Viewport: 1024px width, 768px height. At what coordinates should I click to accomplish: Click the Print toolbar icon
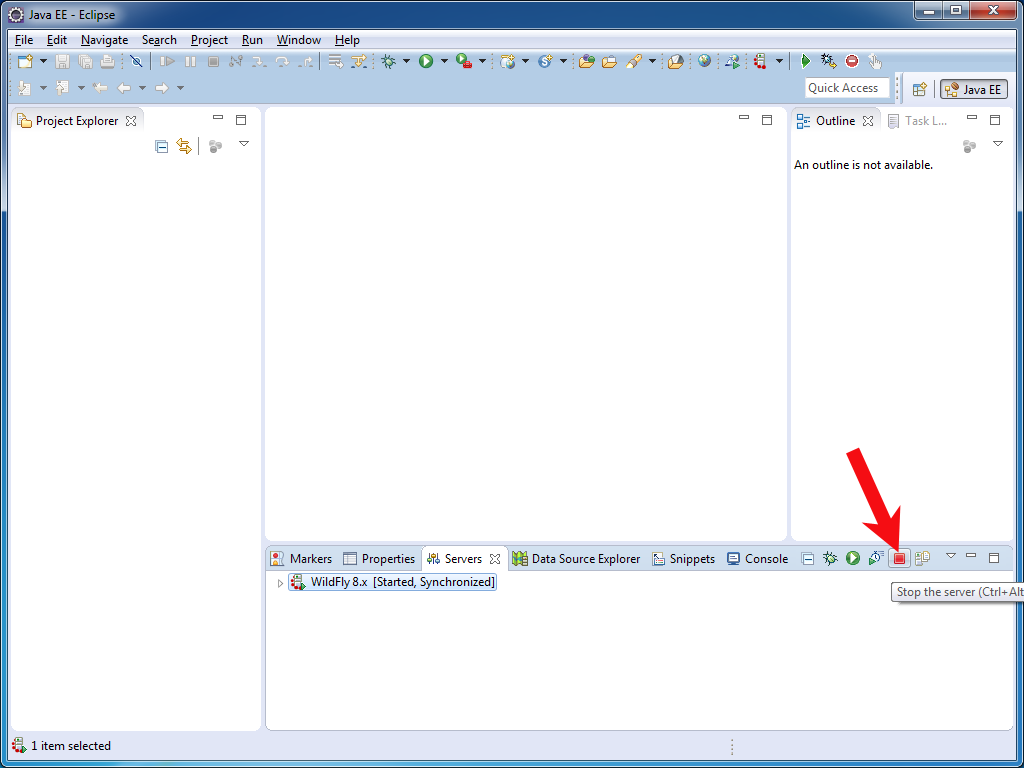(108, 61)
